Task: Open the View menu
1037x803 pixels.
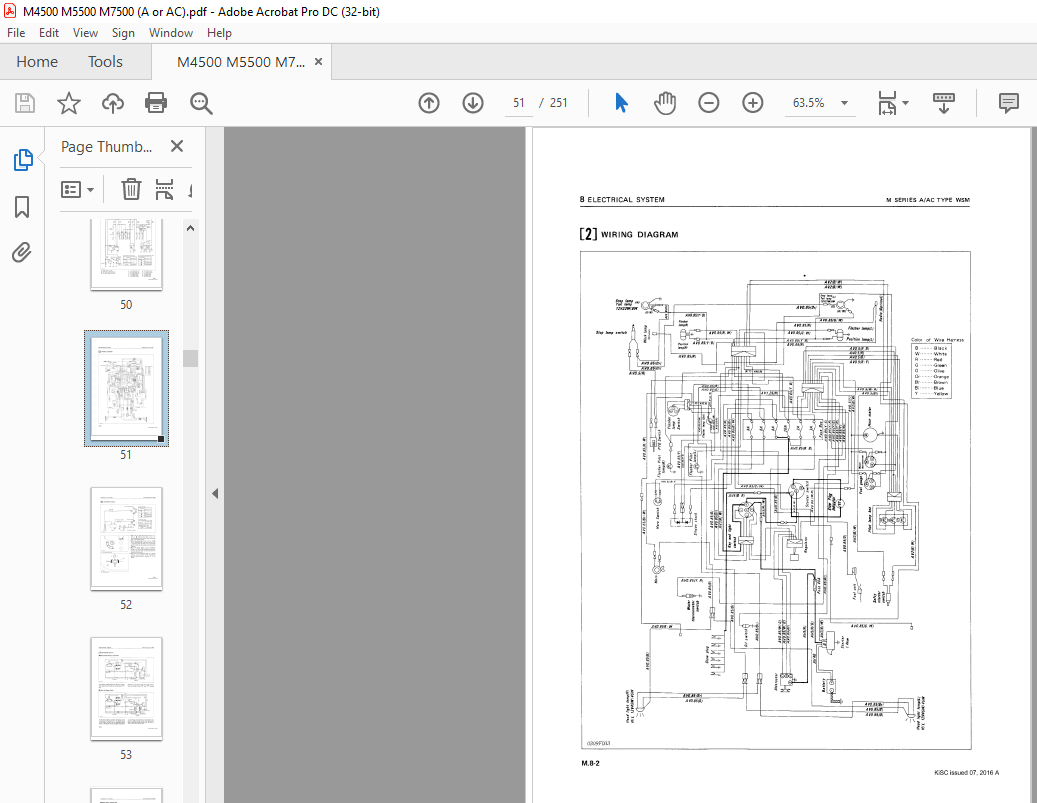Action: point(85,33)
